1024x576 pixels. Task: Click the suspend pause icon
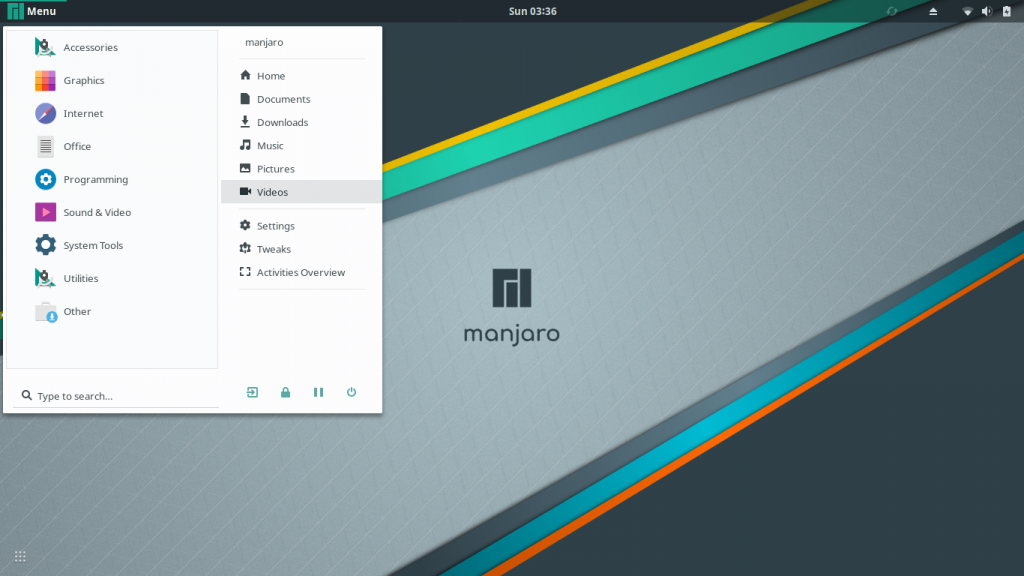(318, 392)
